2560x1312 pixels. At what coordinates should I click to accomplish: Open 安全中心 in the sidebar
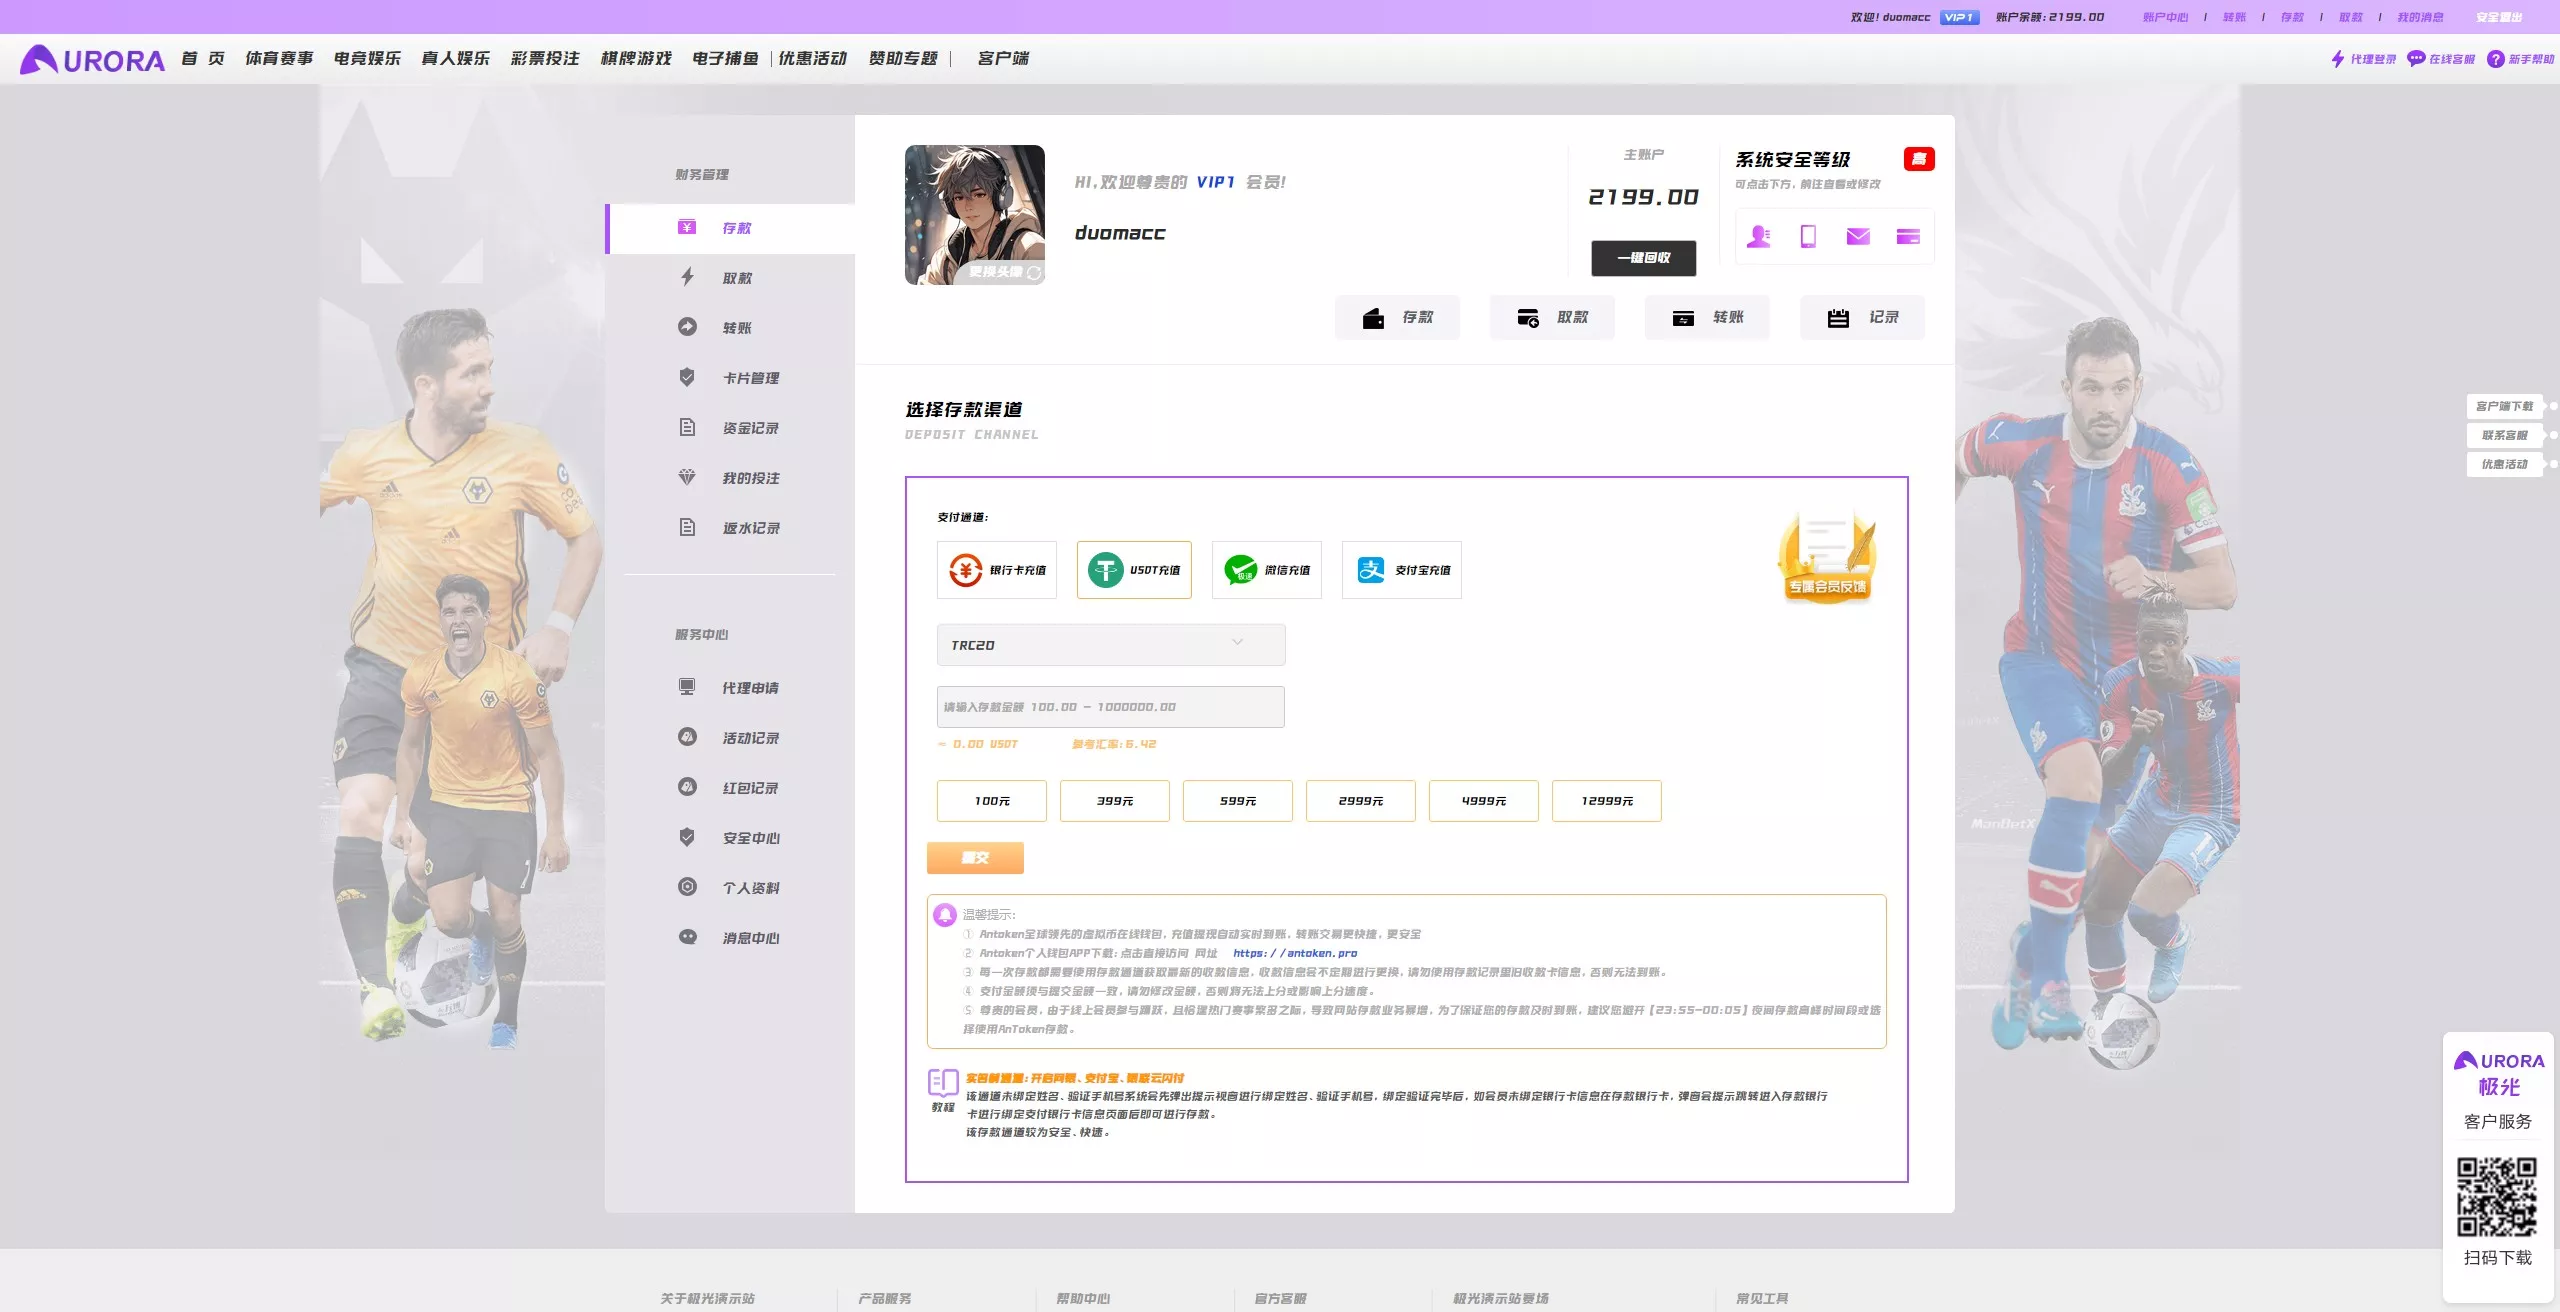(x=730, y=838)
